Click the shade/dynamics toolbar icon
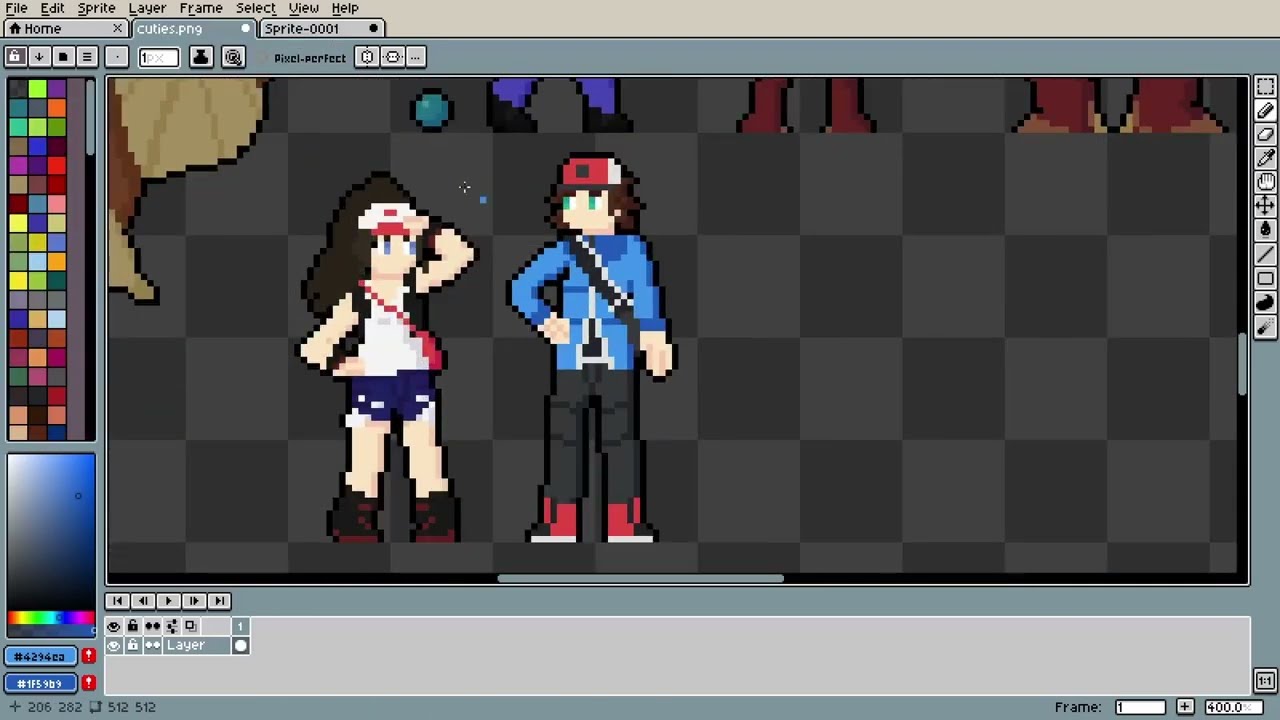 click(x=233, y=57)
